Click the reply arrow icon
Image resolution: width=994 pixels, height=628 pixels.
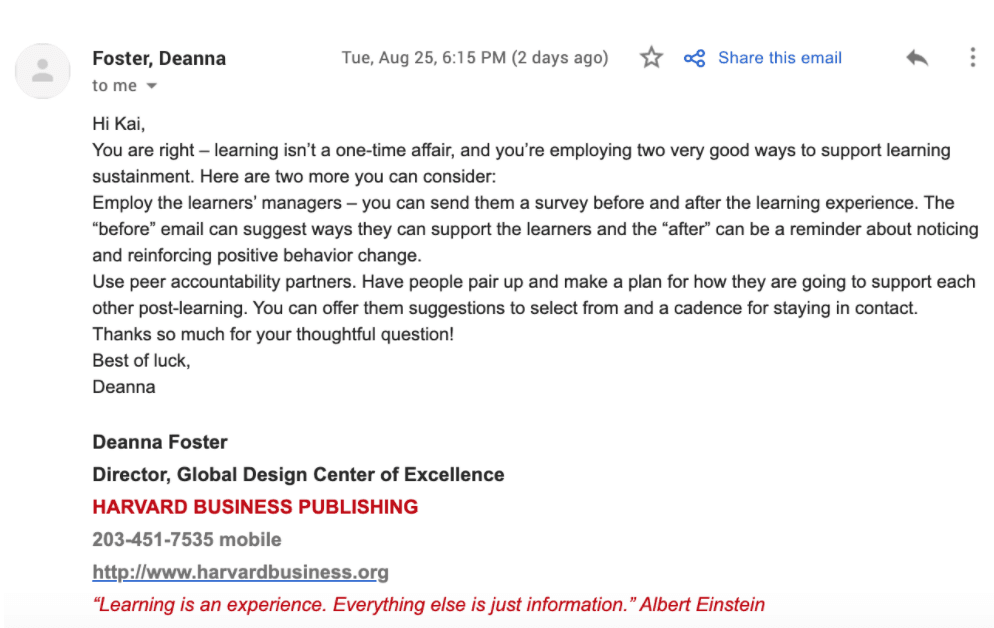point(917,57)
